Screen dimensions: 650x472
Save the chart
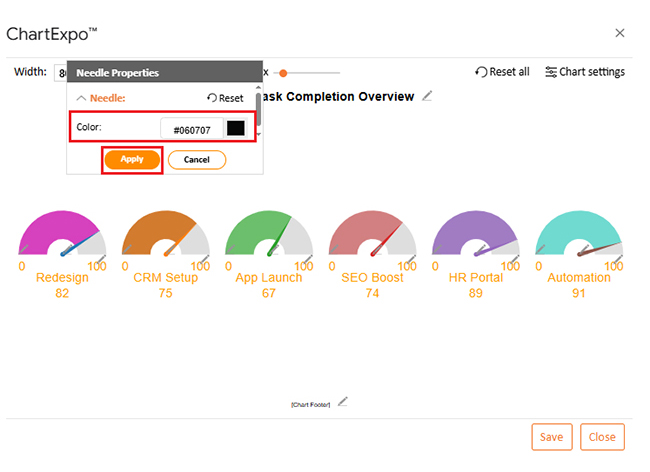click(x=551, y=437)
